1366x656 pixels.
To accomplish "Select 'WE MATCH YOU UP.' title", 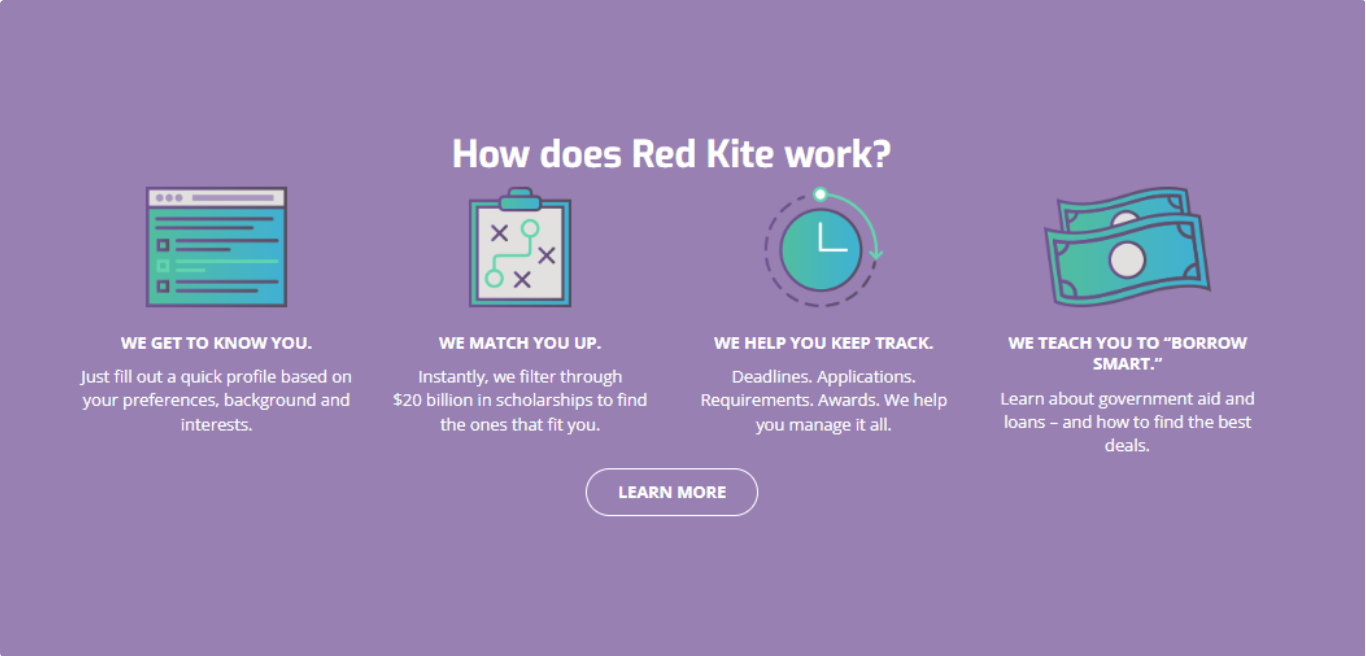I will point(520,343).
